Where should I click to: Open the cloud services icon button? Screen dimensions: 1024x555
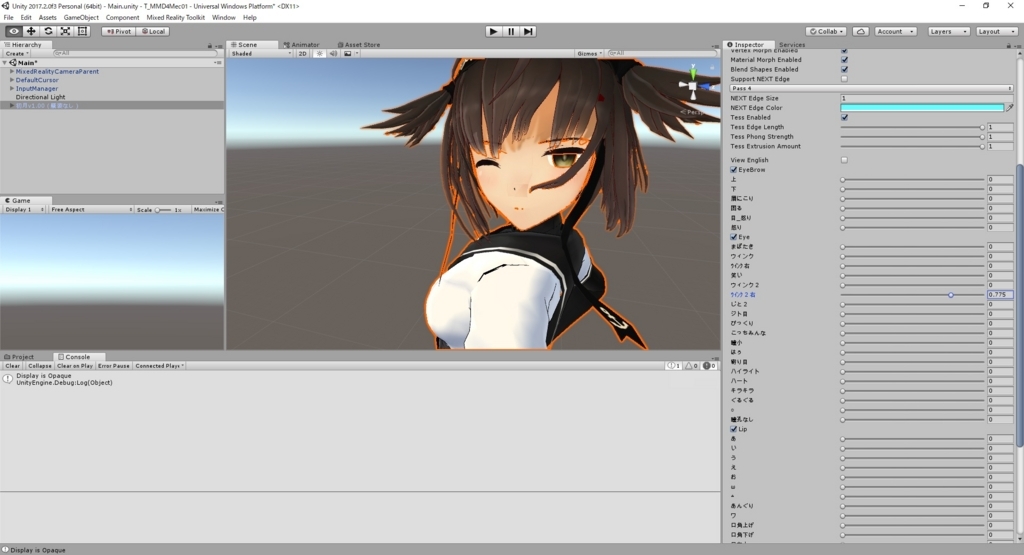(x=861, y=31)
